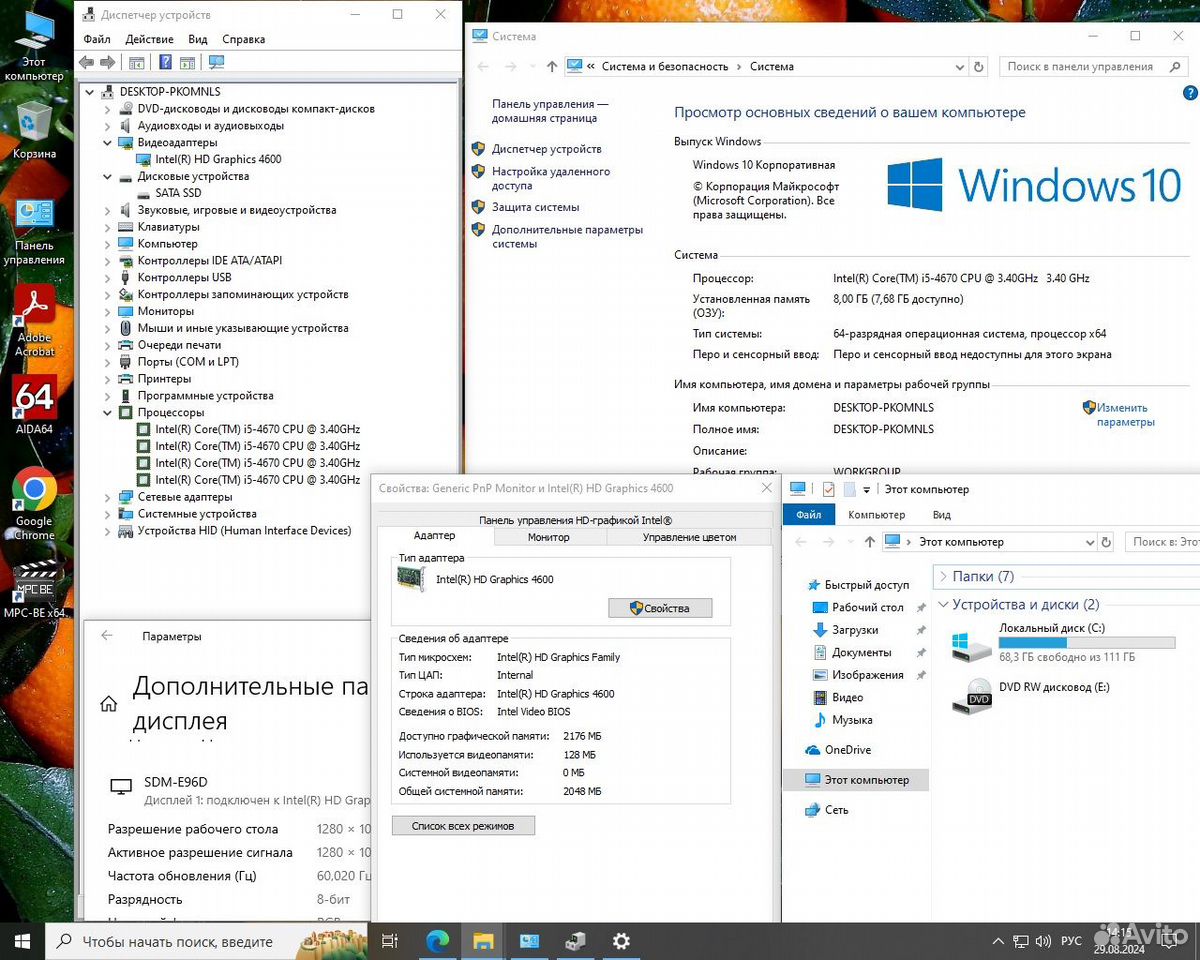Open Дополнительные параметры системы link
The image size is (1200, 960).
pos(567,236)
